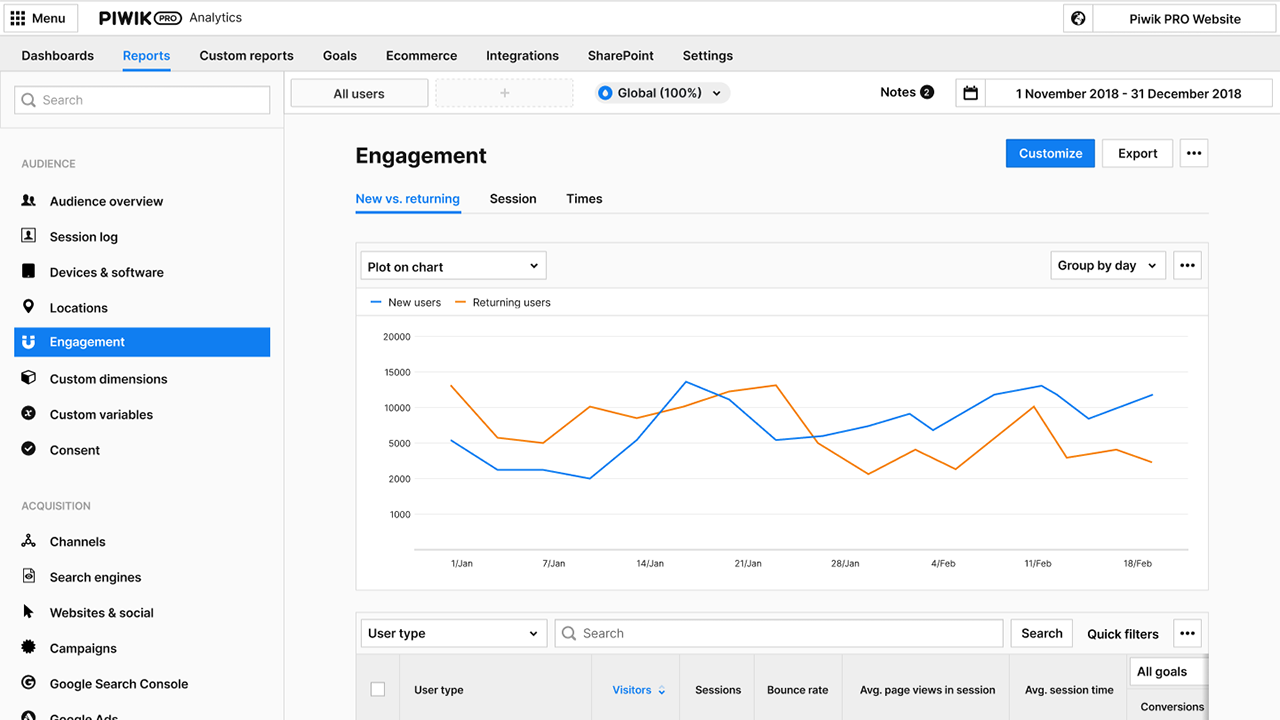
Task: Click the All users segment button
Action: pos(359,93)
